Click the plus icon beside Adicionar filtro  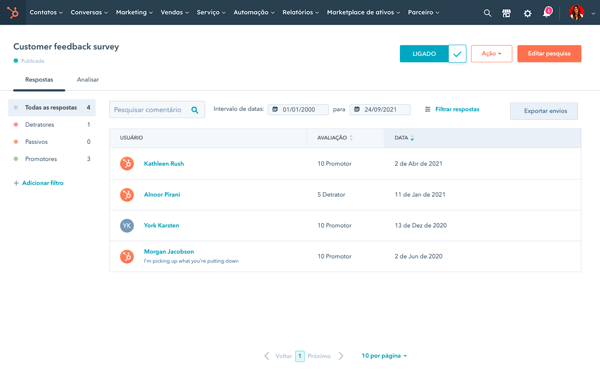tap(16, 183)
